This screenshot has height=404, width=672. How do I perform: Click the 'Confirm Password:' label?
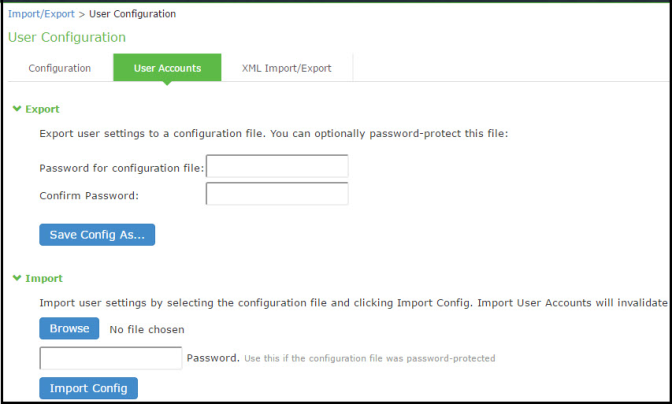click(88, 195)
